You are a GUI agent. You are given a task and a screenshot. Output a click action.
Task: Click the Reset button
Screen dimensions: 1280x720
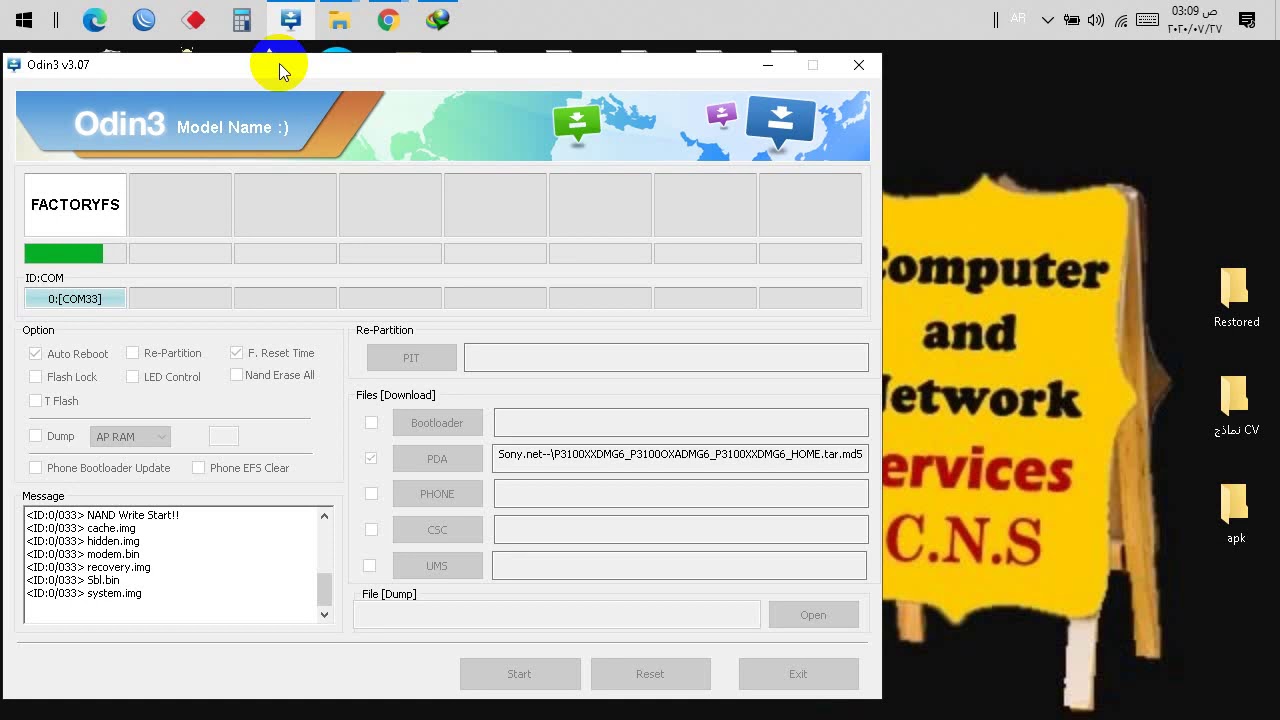tap(650, 674)
